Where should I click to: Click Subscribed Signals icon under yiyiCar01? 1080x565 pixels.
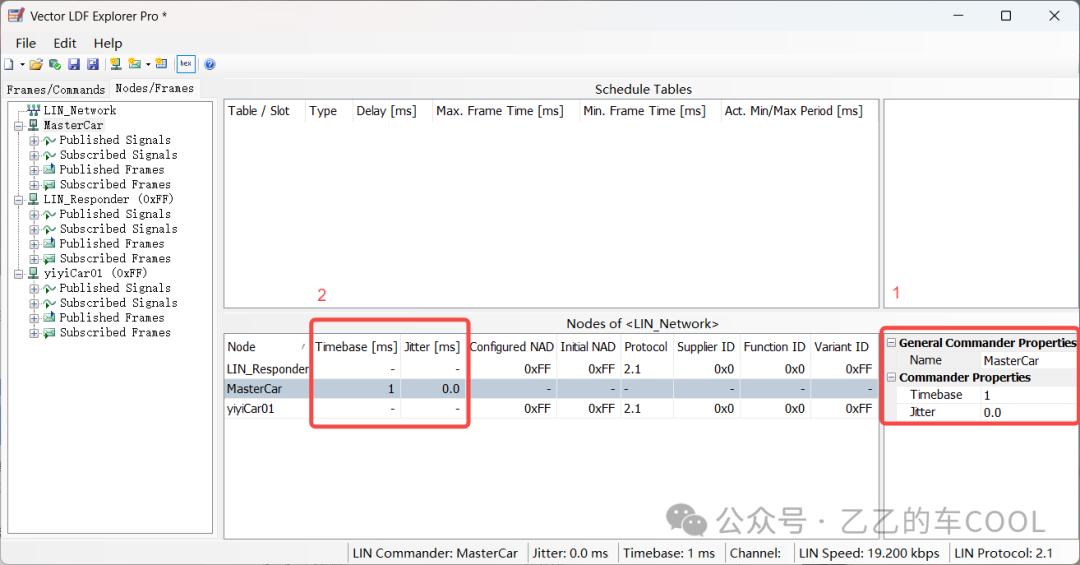pyautogui.click(x=49, y=303)
